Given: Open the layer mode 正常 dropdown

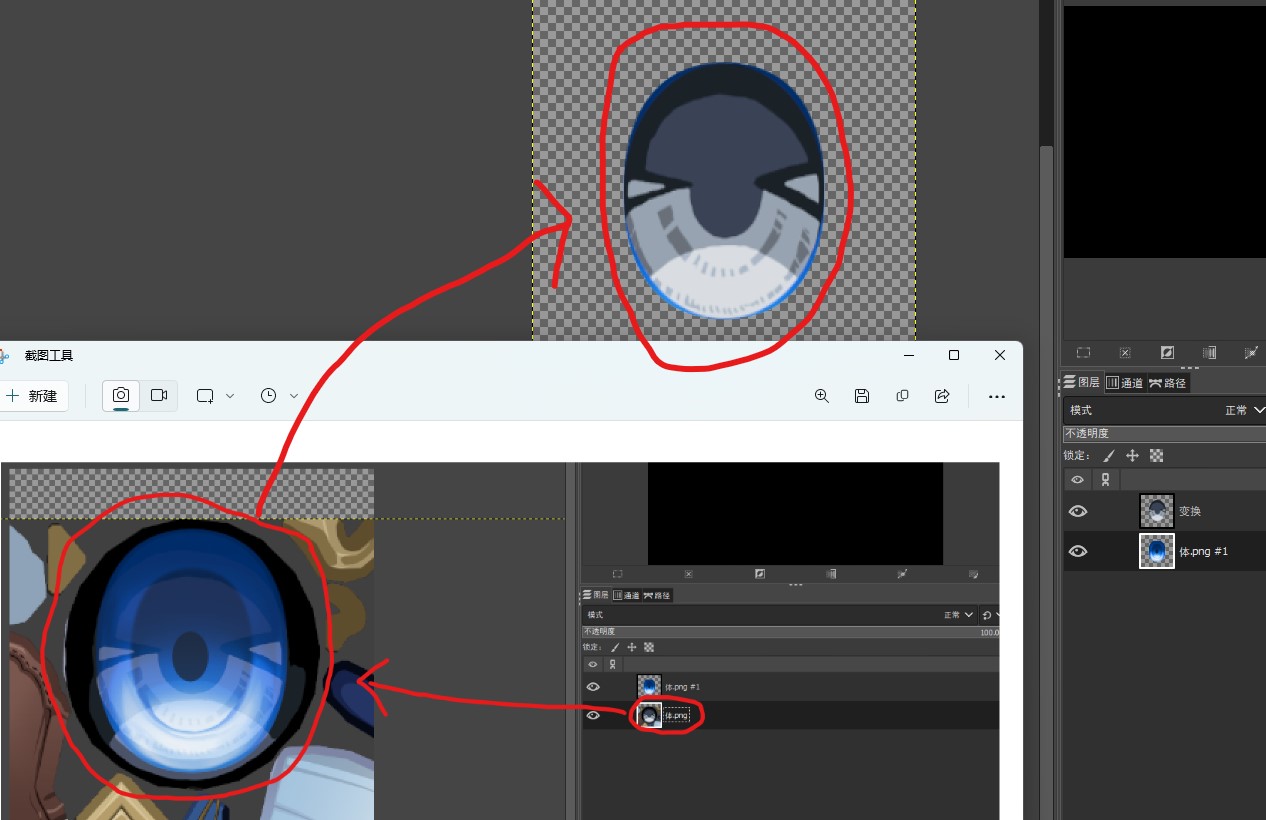Looking at the screenshot, I should (1244, 410).
